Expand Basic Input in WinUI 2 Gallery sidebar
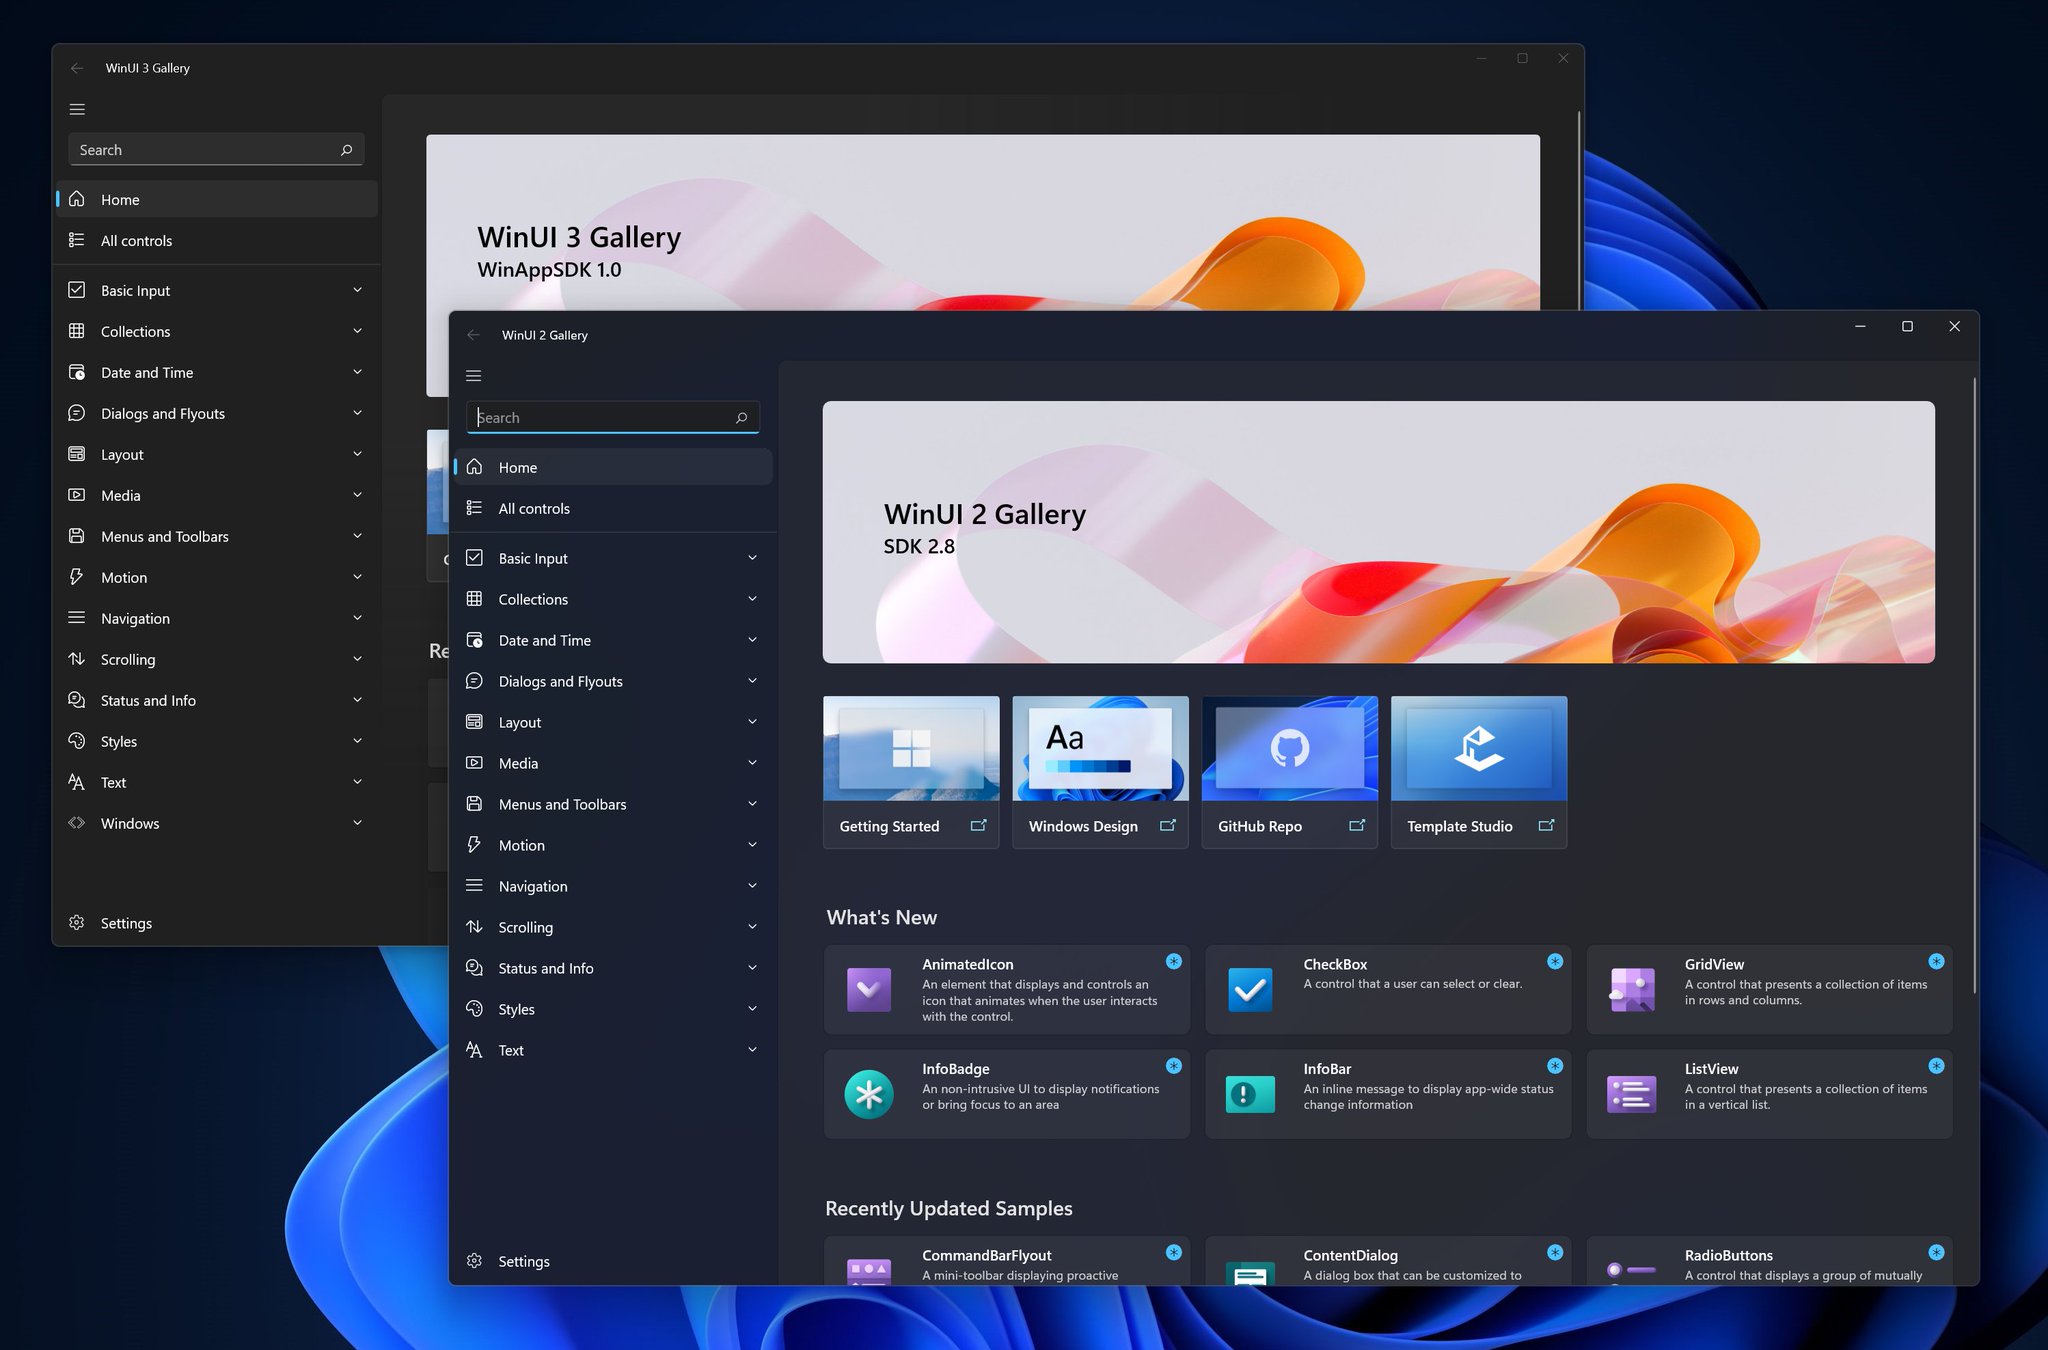 [x=752, y=558]
